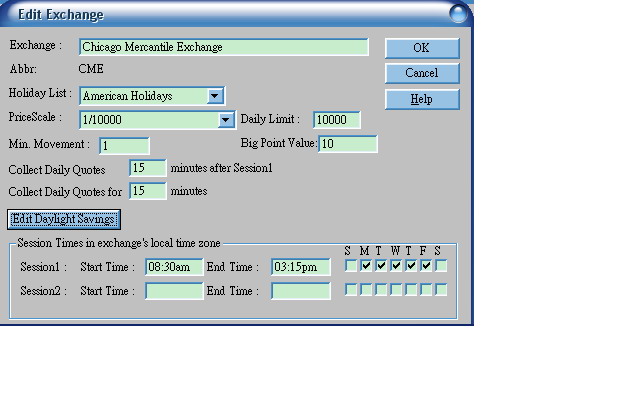Viewport: 640px width, 400px height.
Task: Uncheck Session1 Thursday checkbox
Action: tap(411, 266)
